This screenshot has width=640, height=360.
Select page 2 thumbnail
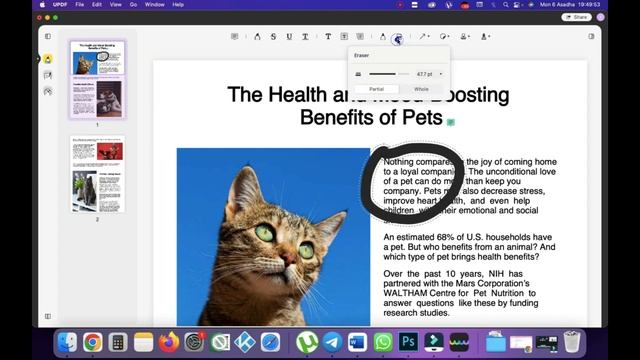pyautogui.click(x=97, y=174)
